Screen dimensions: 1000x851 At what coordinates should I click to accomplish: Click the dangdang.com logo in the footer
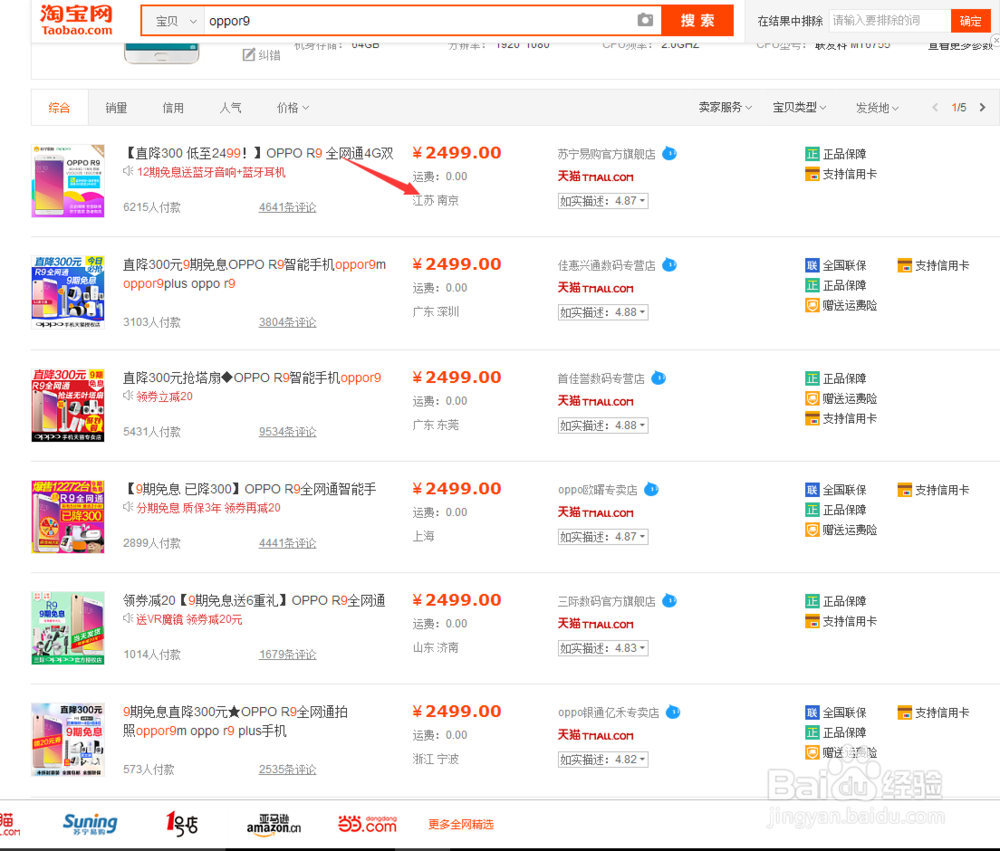point(367,824)
